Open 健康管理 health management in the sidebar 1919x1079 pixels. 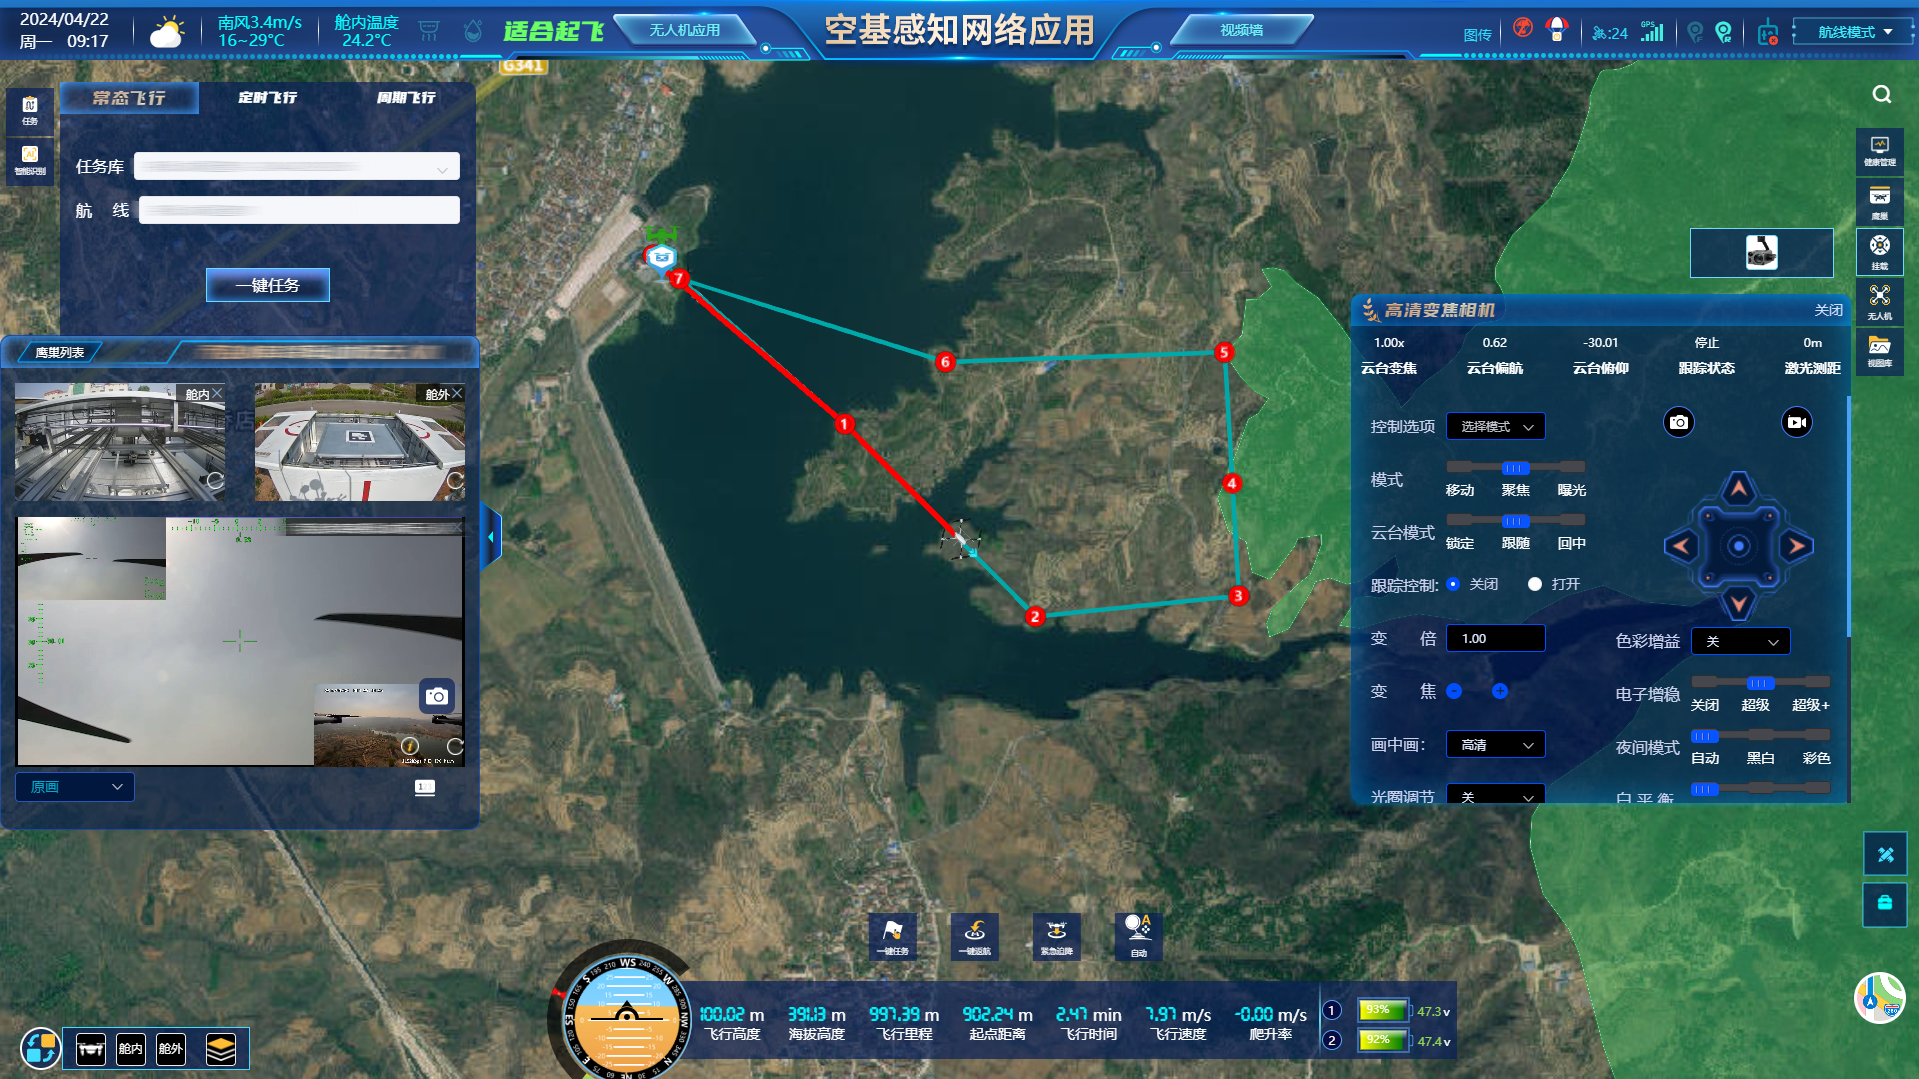click(1879, 151)
